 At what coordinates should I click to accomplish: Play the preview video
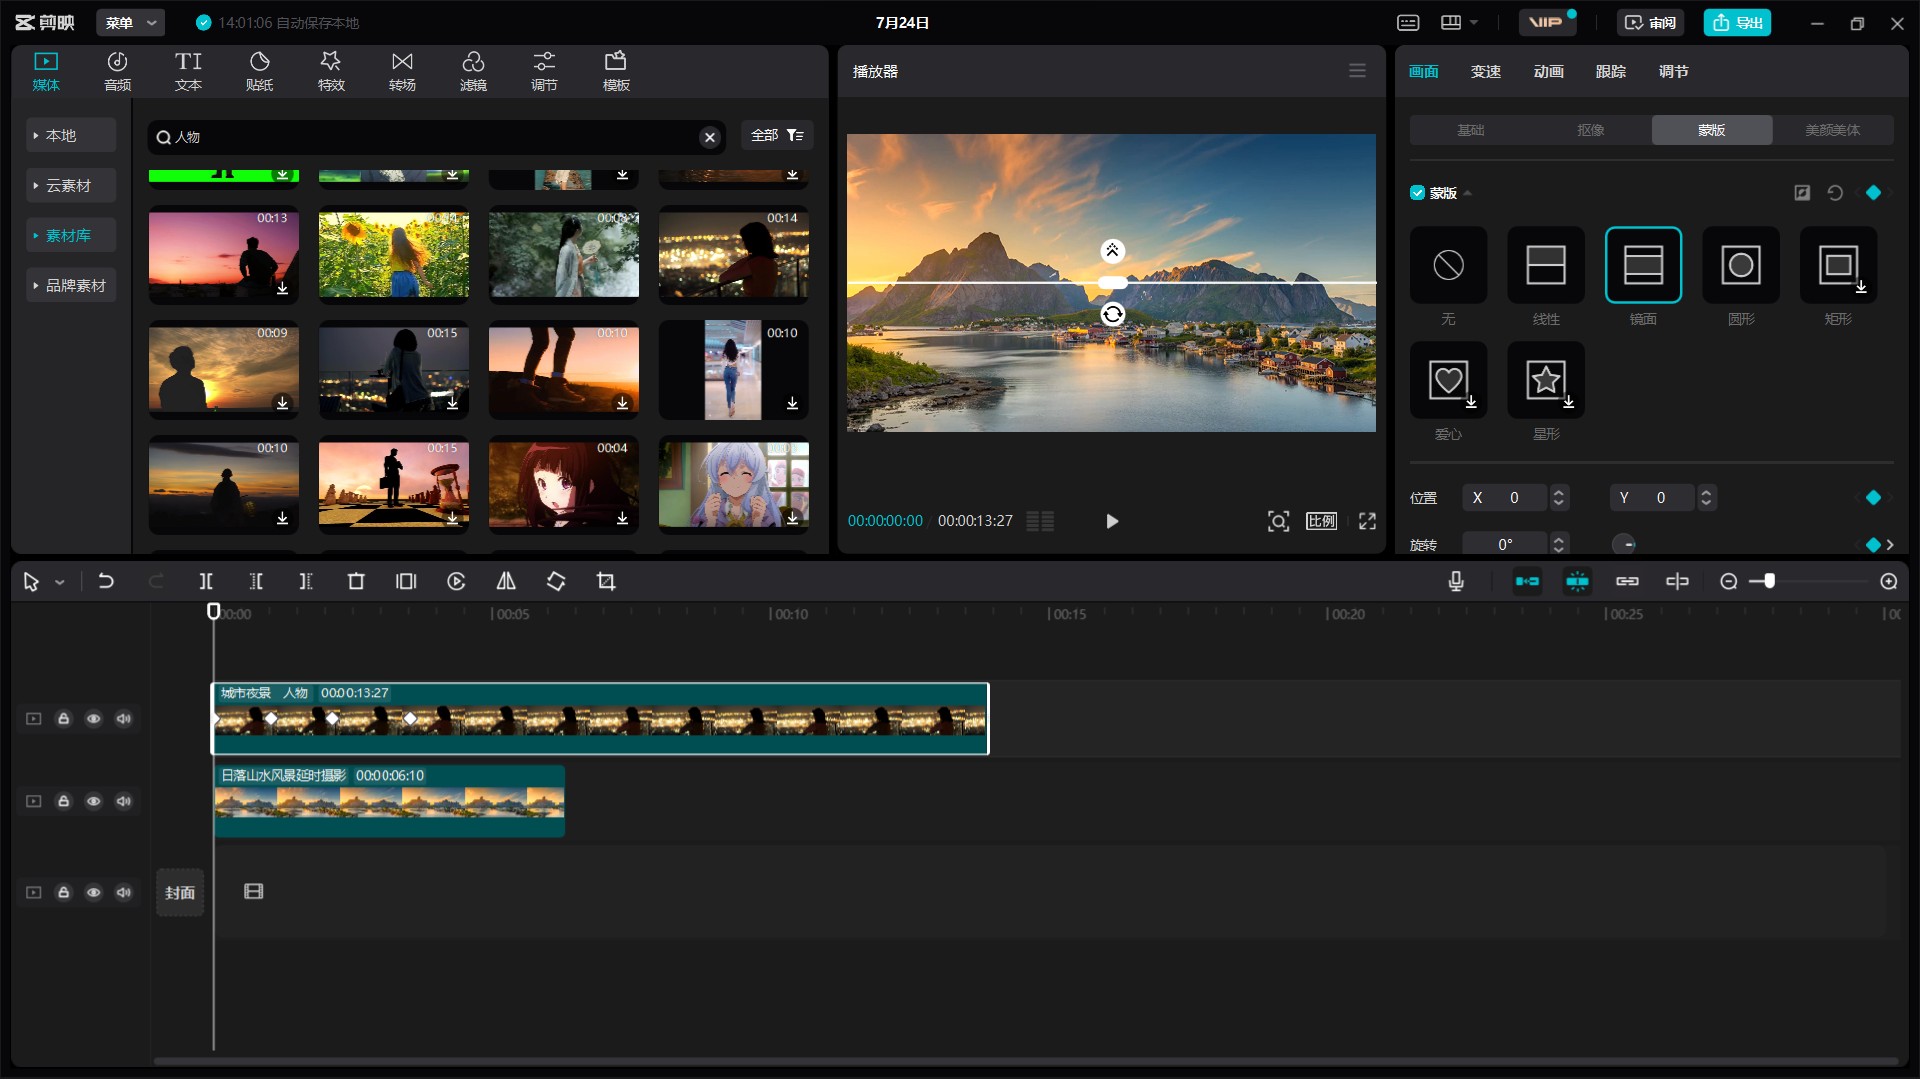pyautogui.click(x=1112, y=521)
